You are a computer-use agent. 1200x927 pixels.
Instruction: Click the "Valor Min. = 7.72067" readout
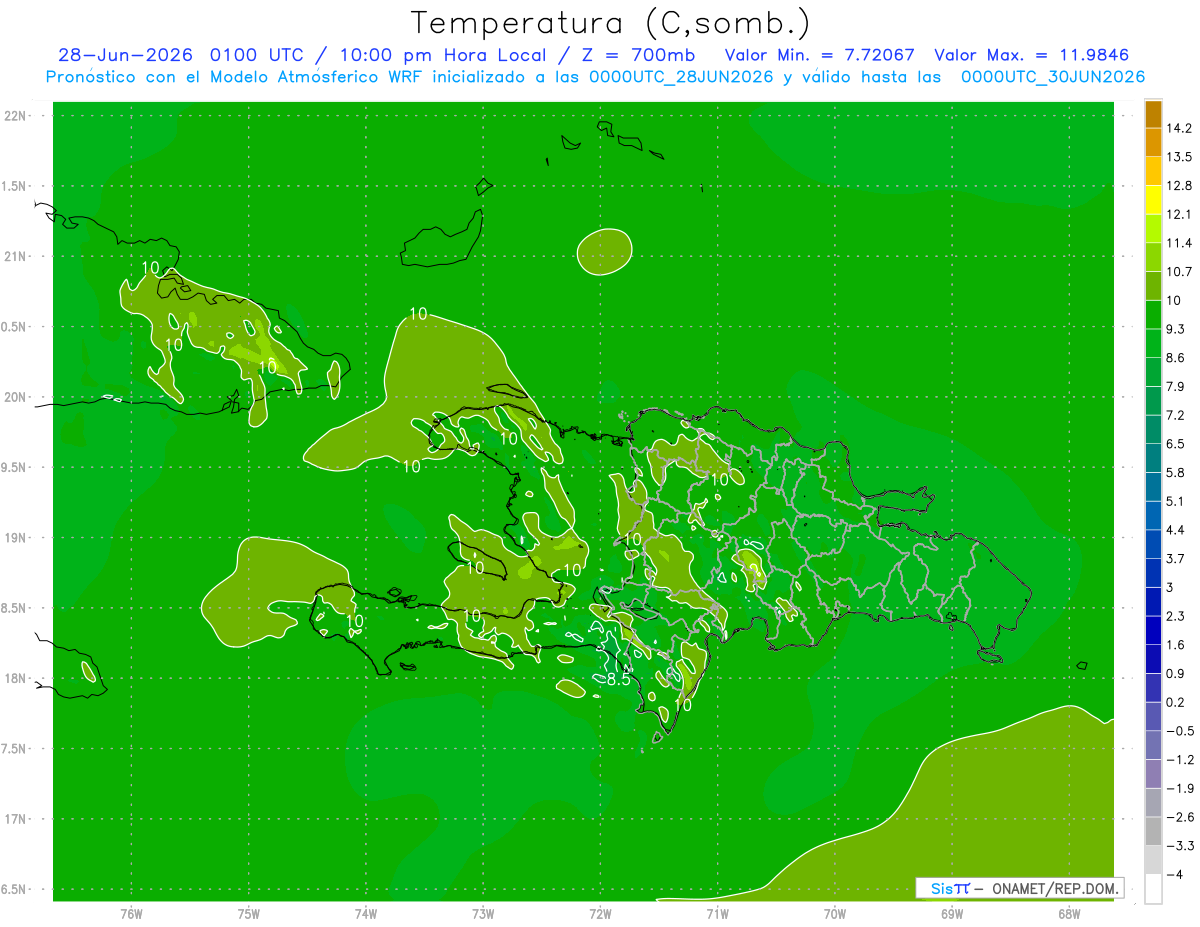point(819,55)
